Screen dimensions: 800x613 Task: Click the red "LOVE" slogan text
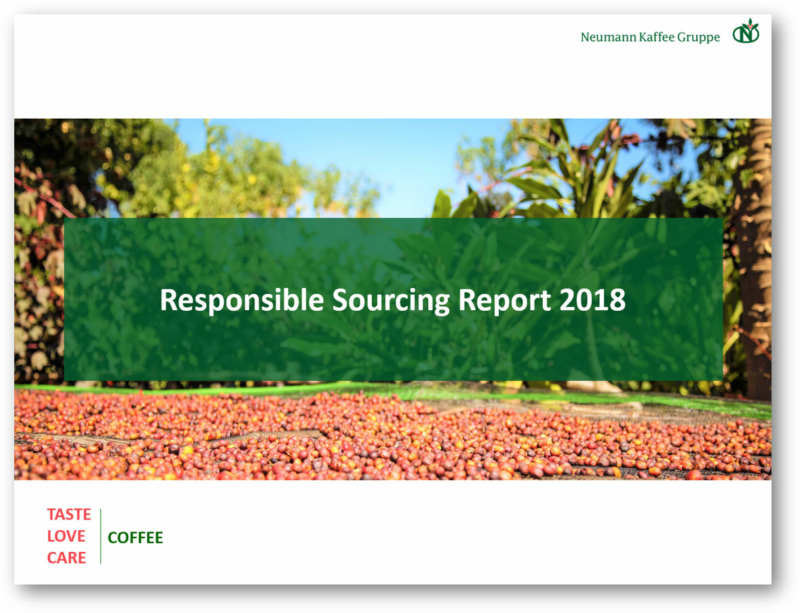point(67,536)
